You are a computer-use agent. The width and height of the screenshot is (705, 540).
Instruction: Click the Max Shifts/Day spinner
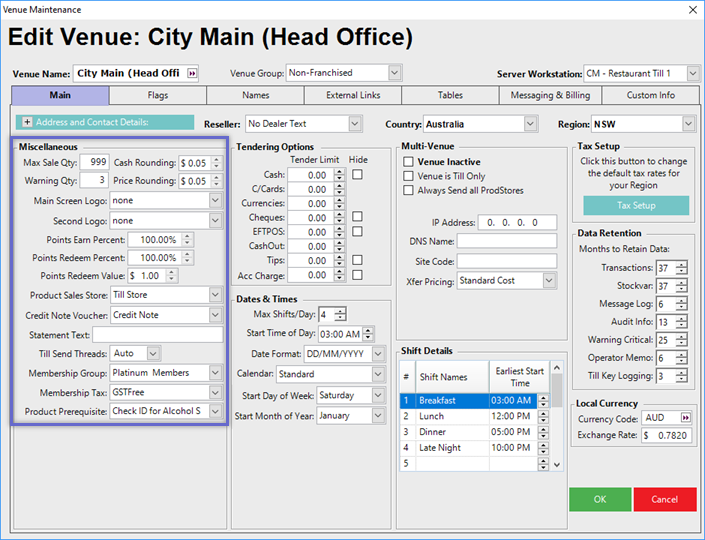(x=340, y=314)
